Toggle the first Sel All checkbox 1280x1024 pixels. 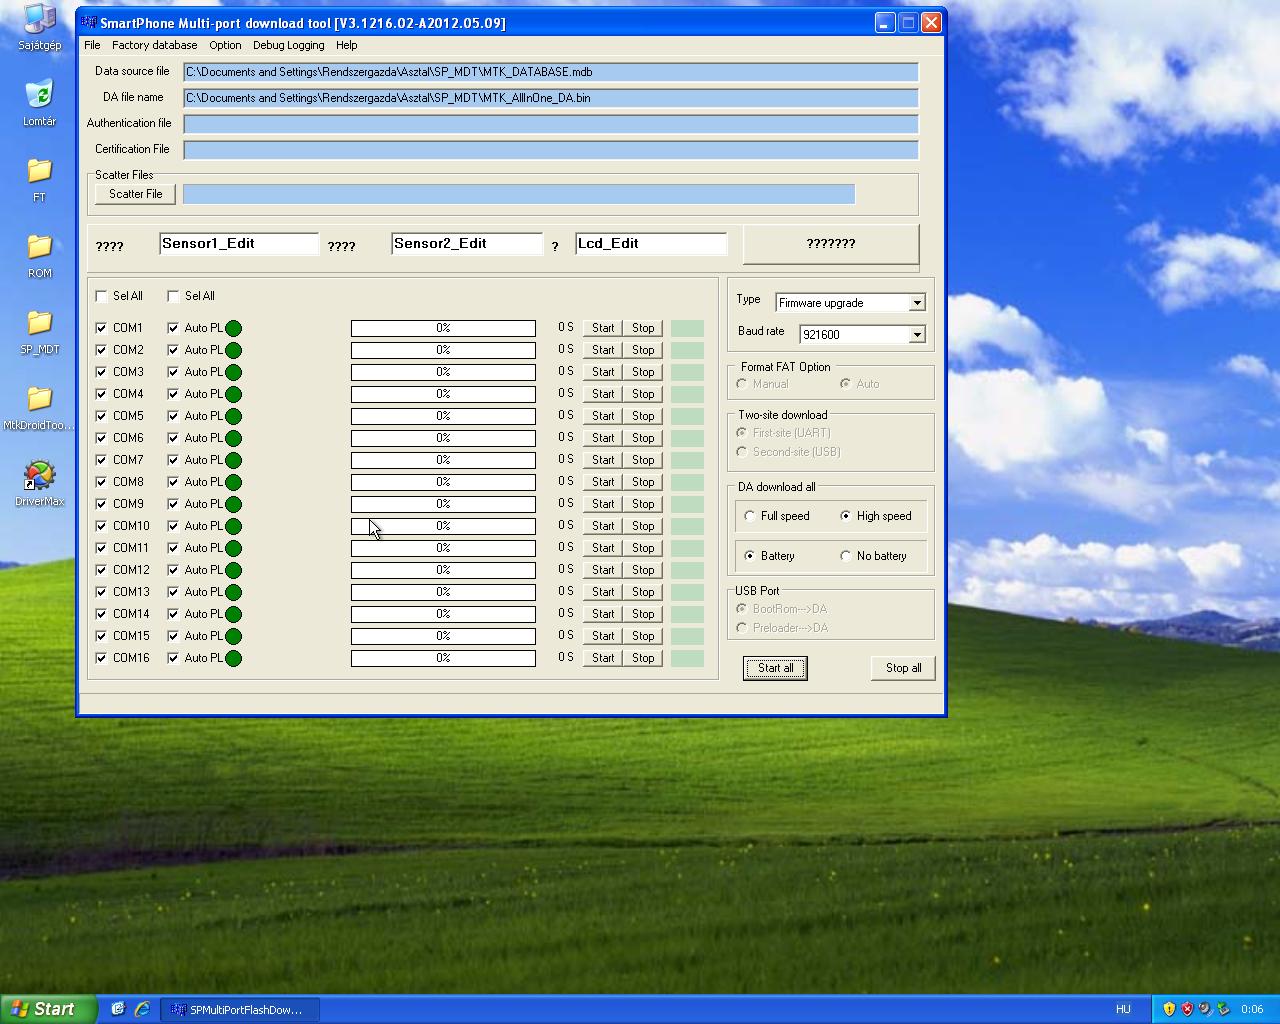tap(101, 296)
